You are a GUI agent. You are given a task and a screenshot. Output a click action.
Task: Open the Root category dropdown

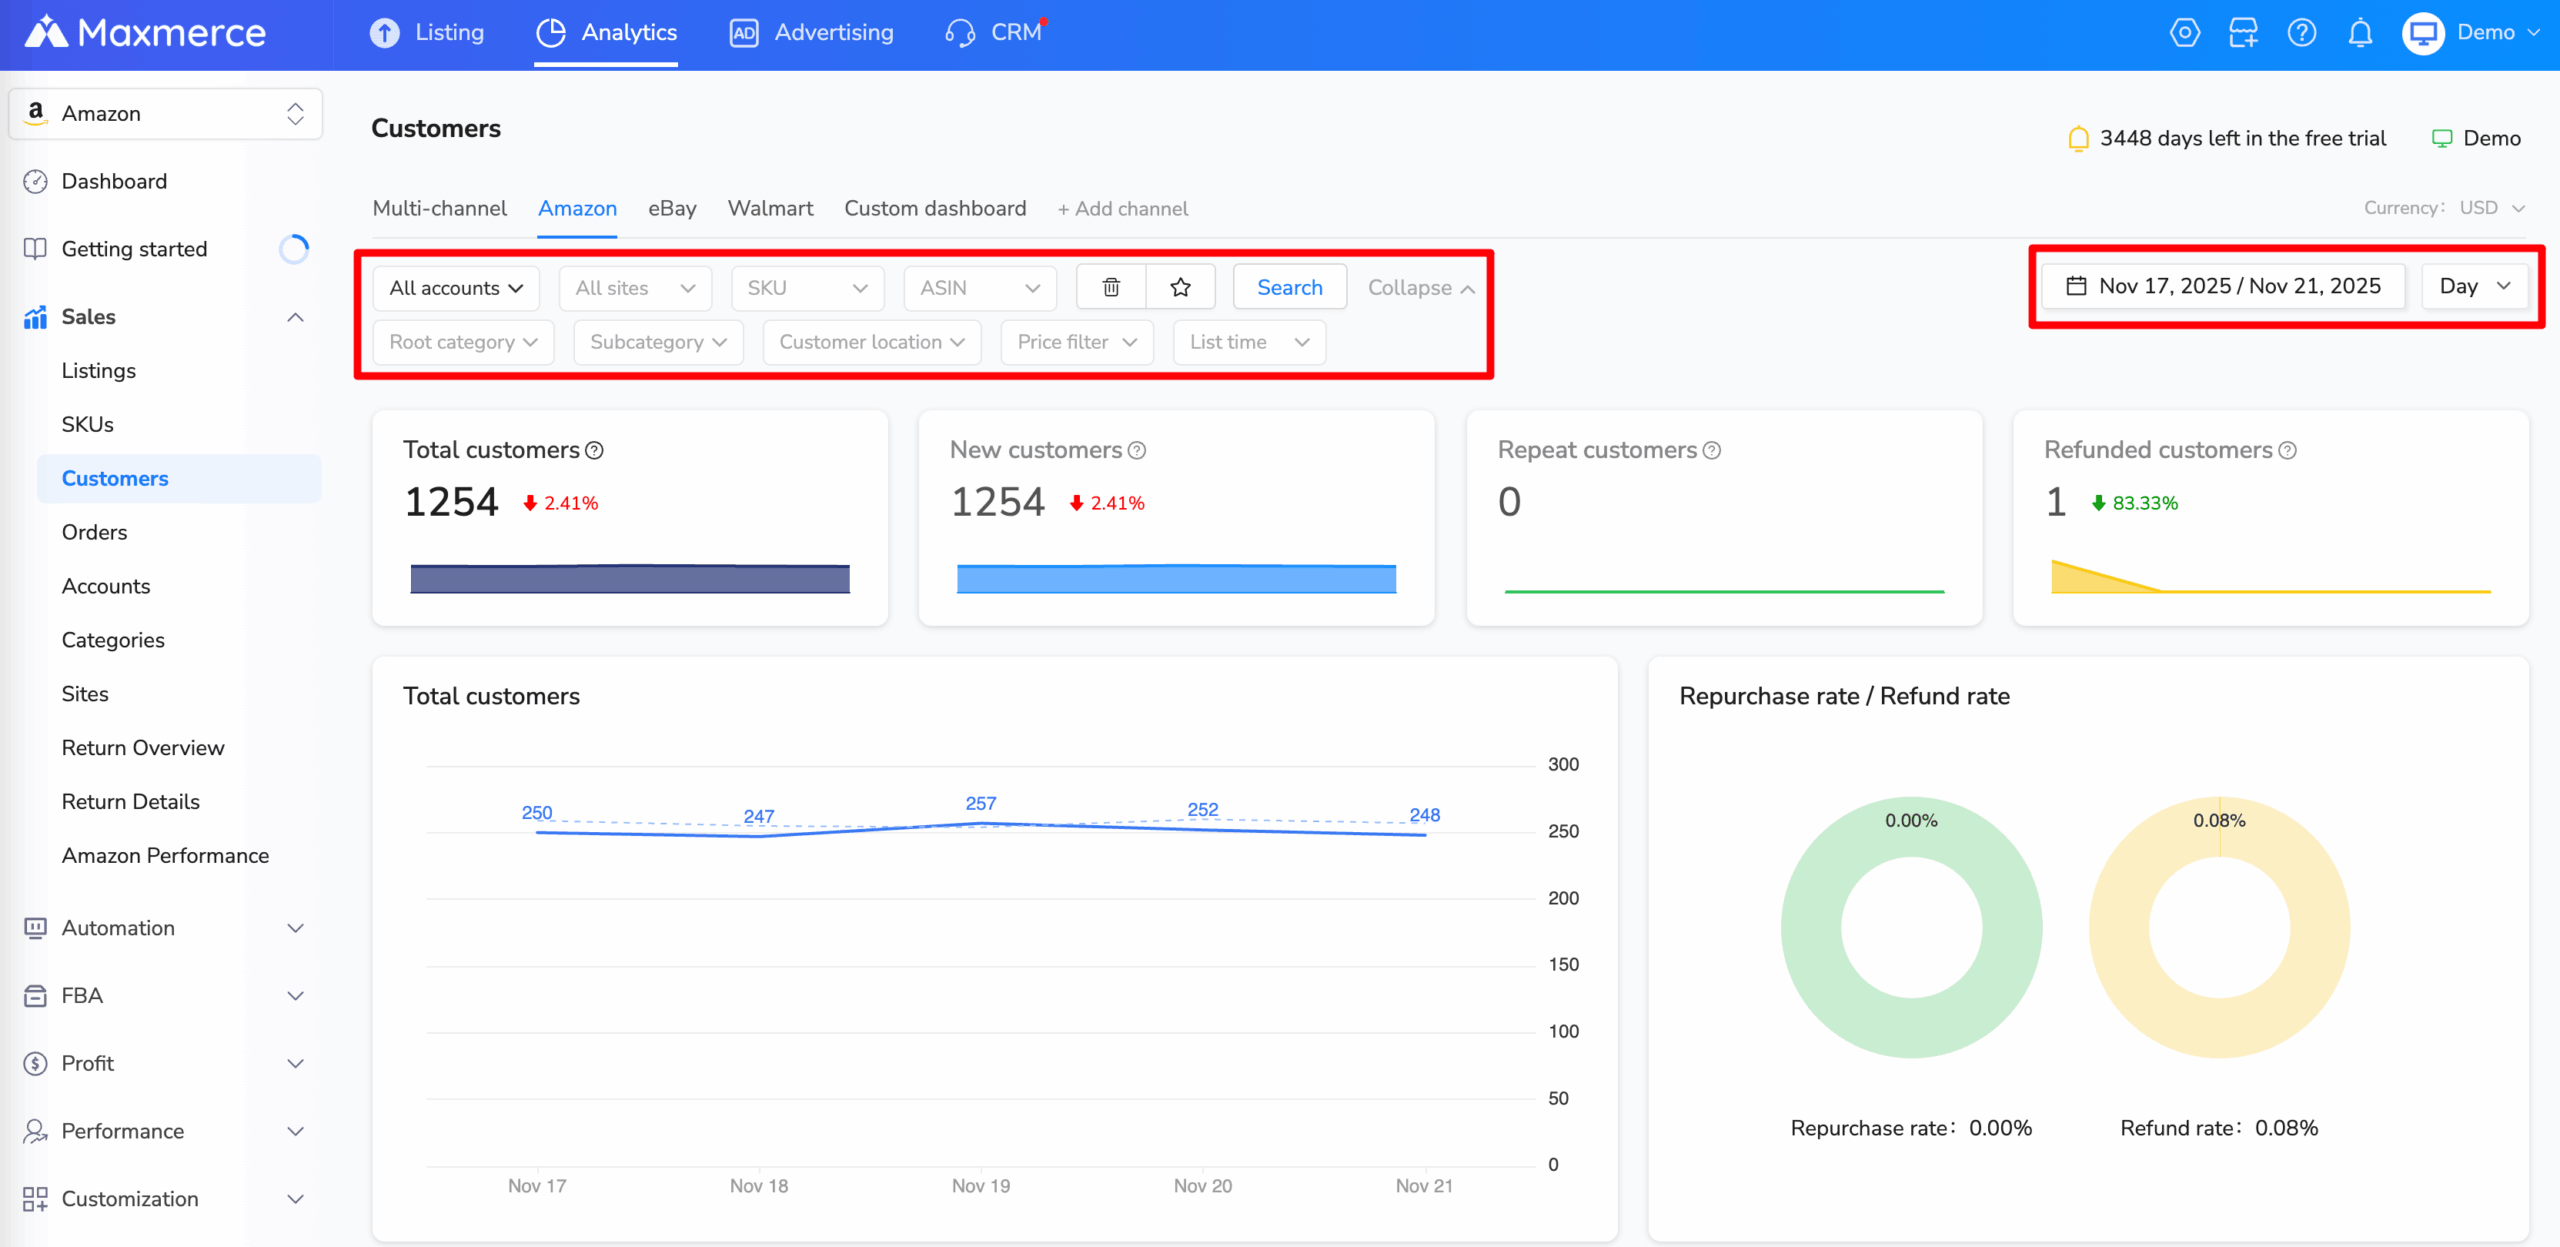pos(463,342)
